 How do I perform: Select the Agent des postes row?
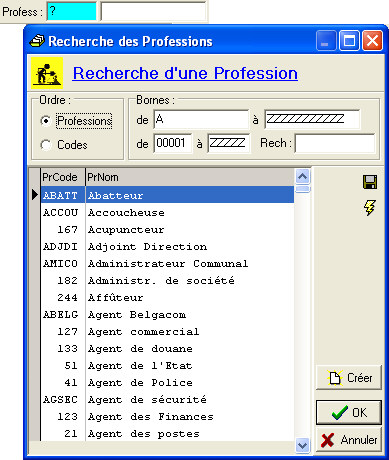click(x=167, y=433)
